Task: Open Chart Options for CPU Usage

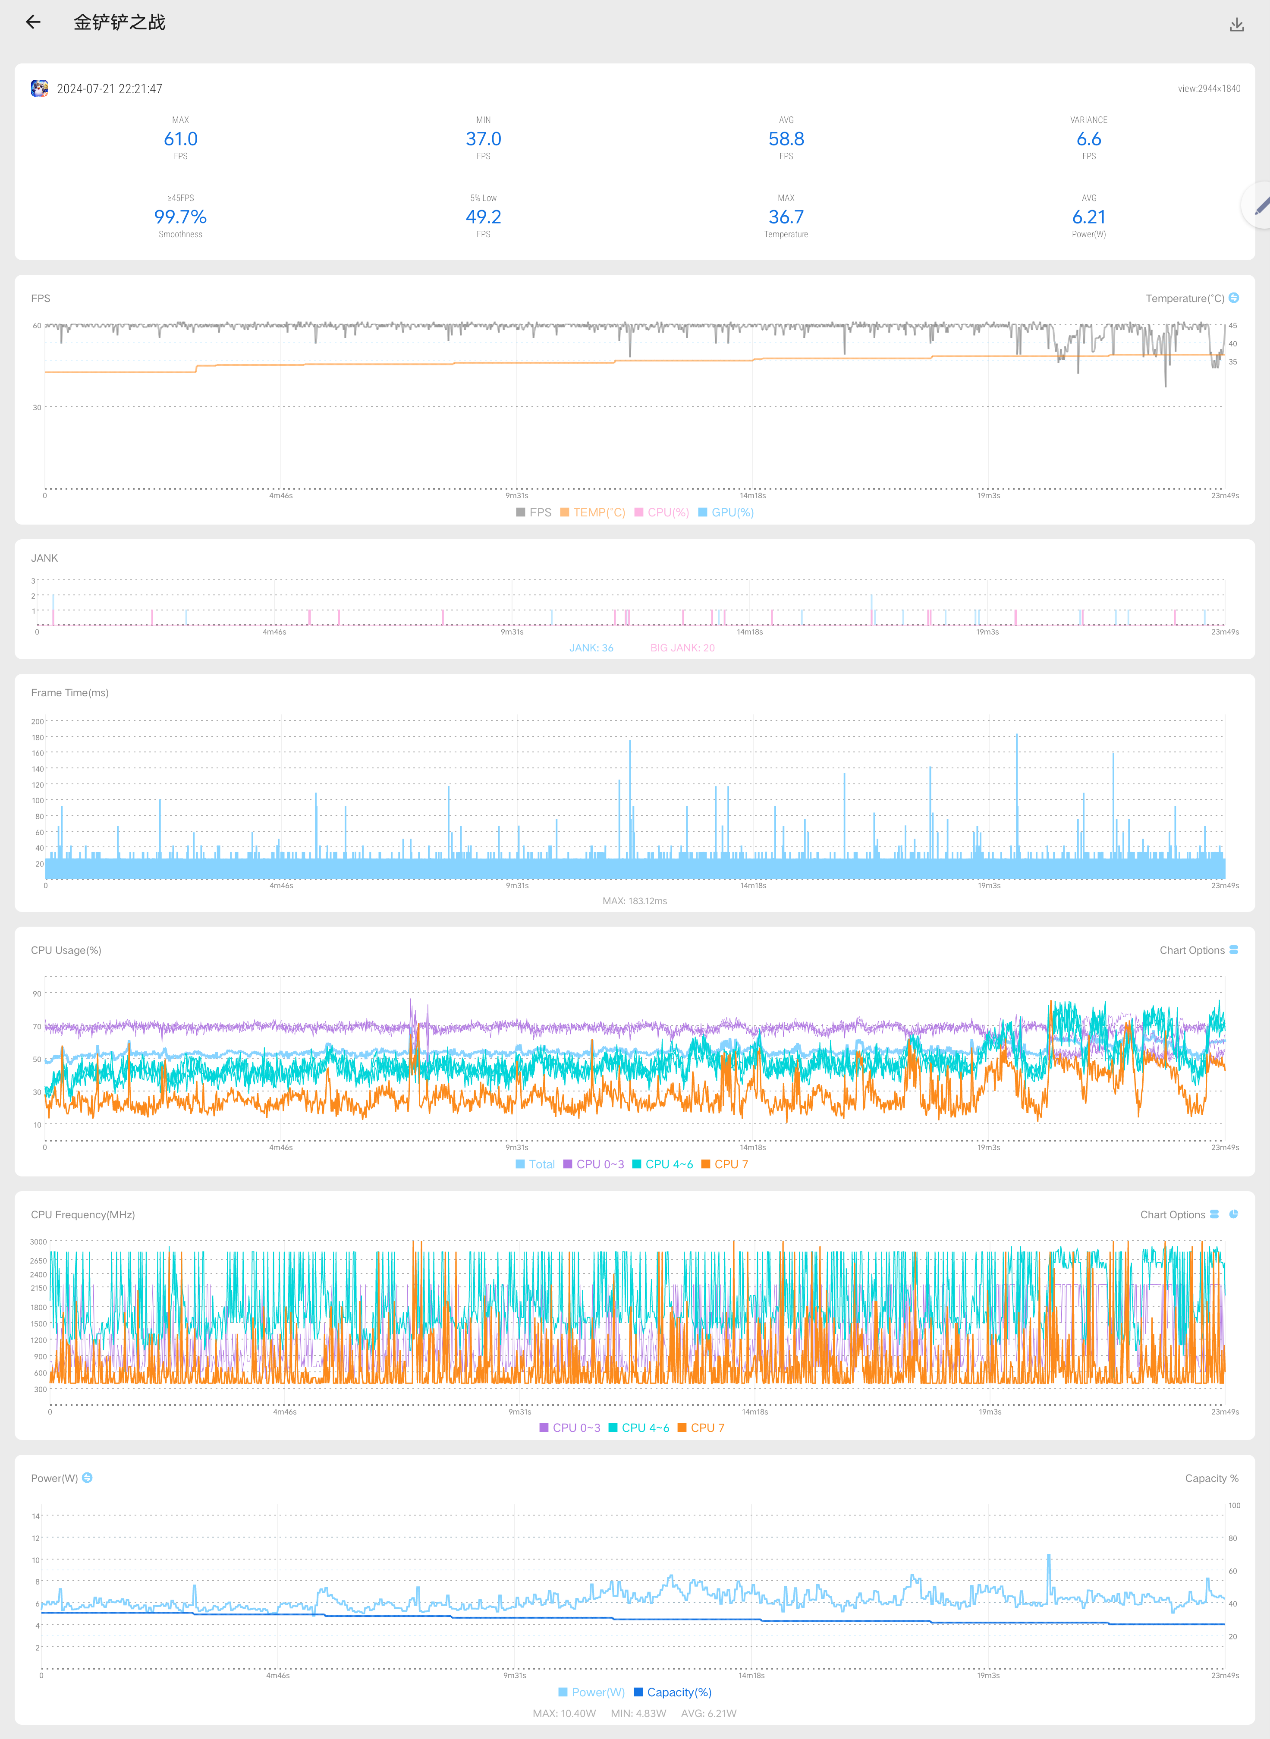Action: tap(1192, 950)
